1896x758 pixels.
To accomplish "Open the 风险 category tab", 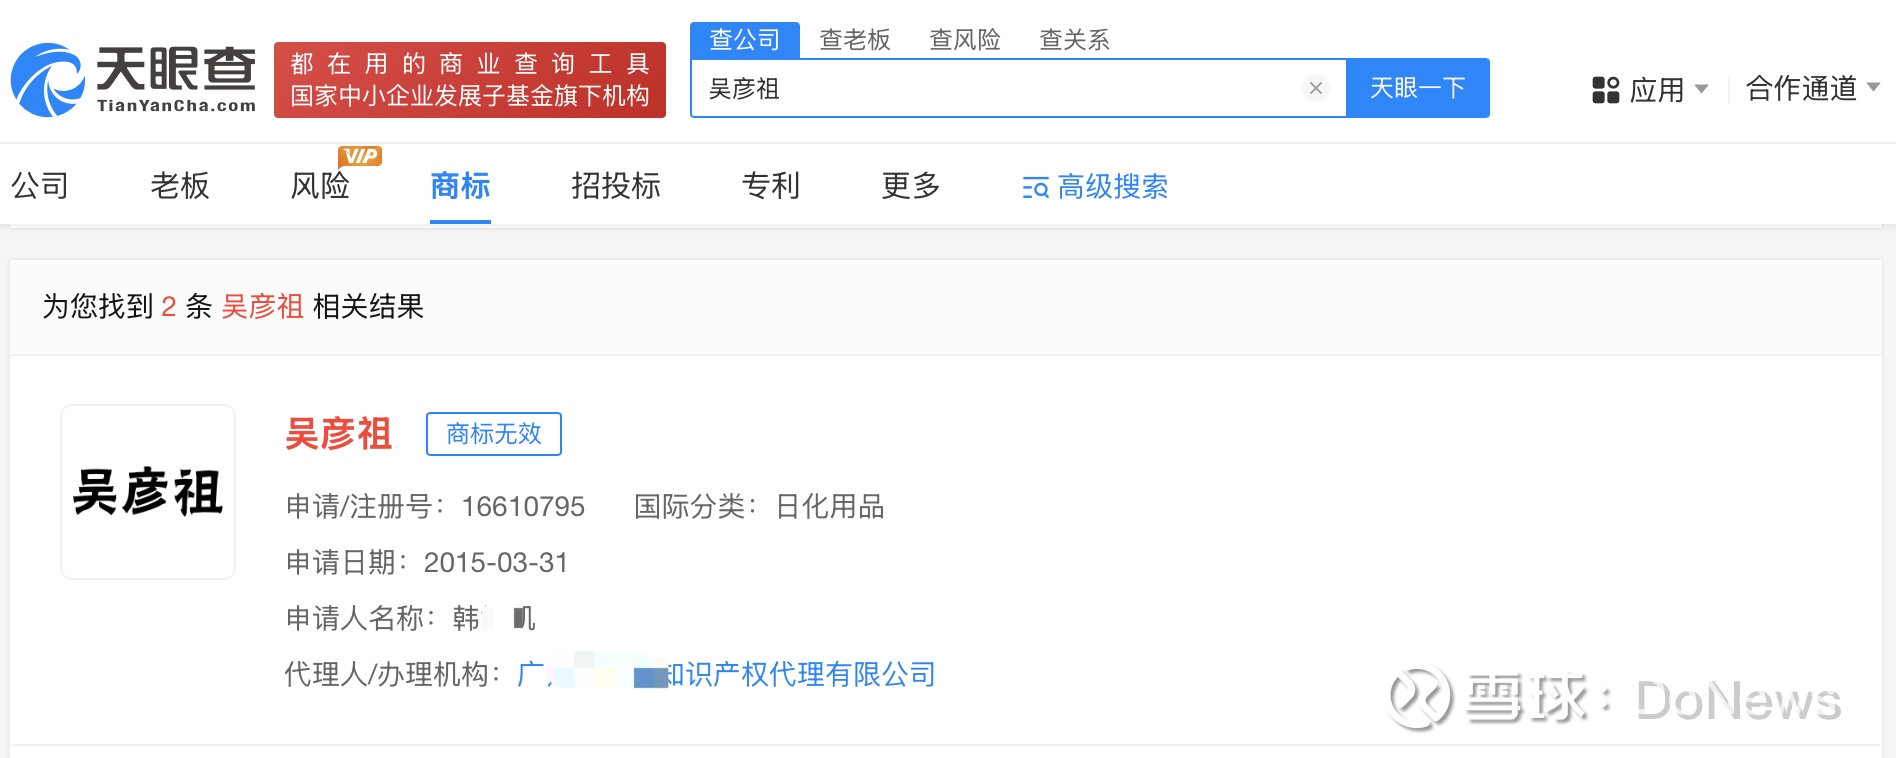I will coord(320,186).
